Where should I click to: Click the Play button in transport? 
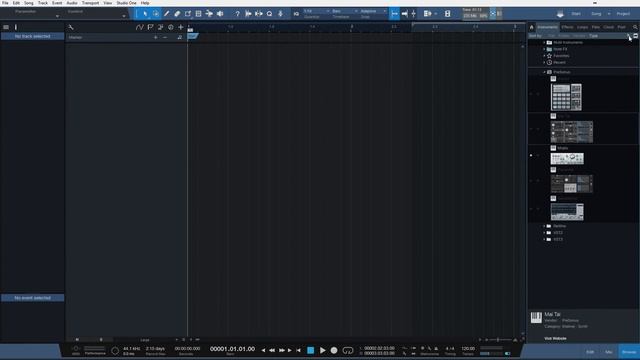[322, 350]
